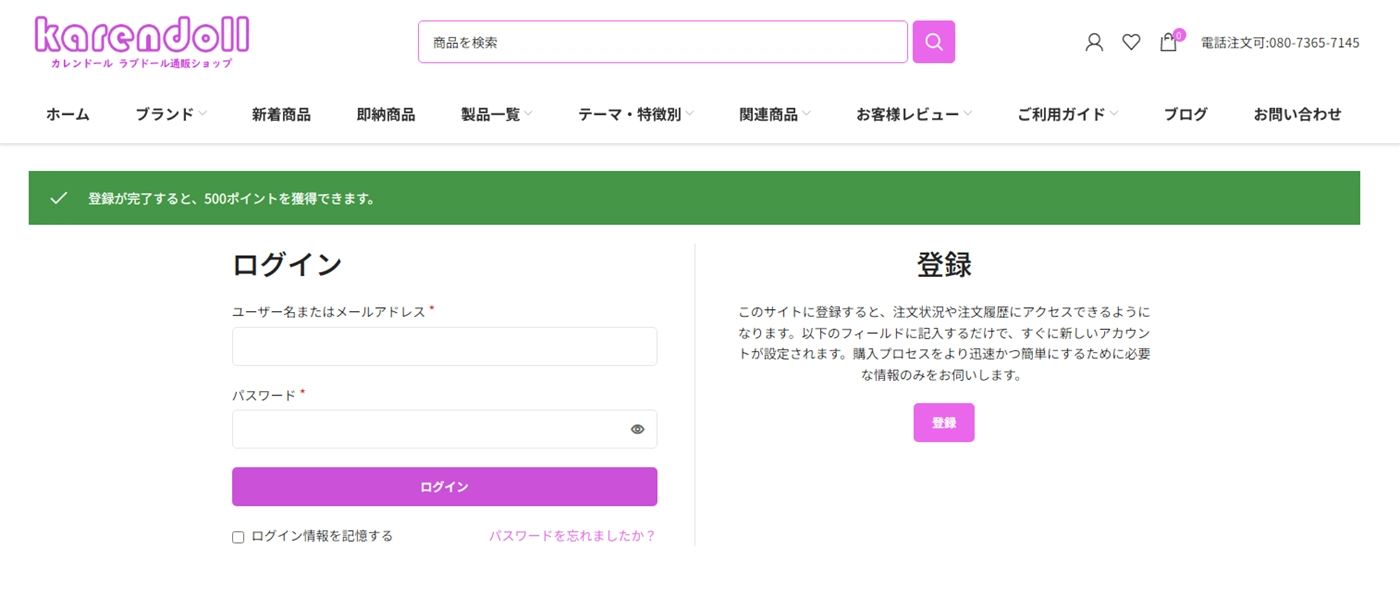This screenshot has width=1400, height=600.
Task: Click the magnifier search button
Action: click(934, 42)
